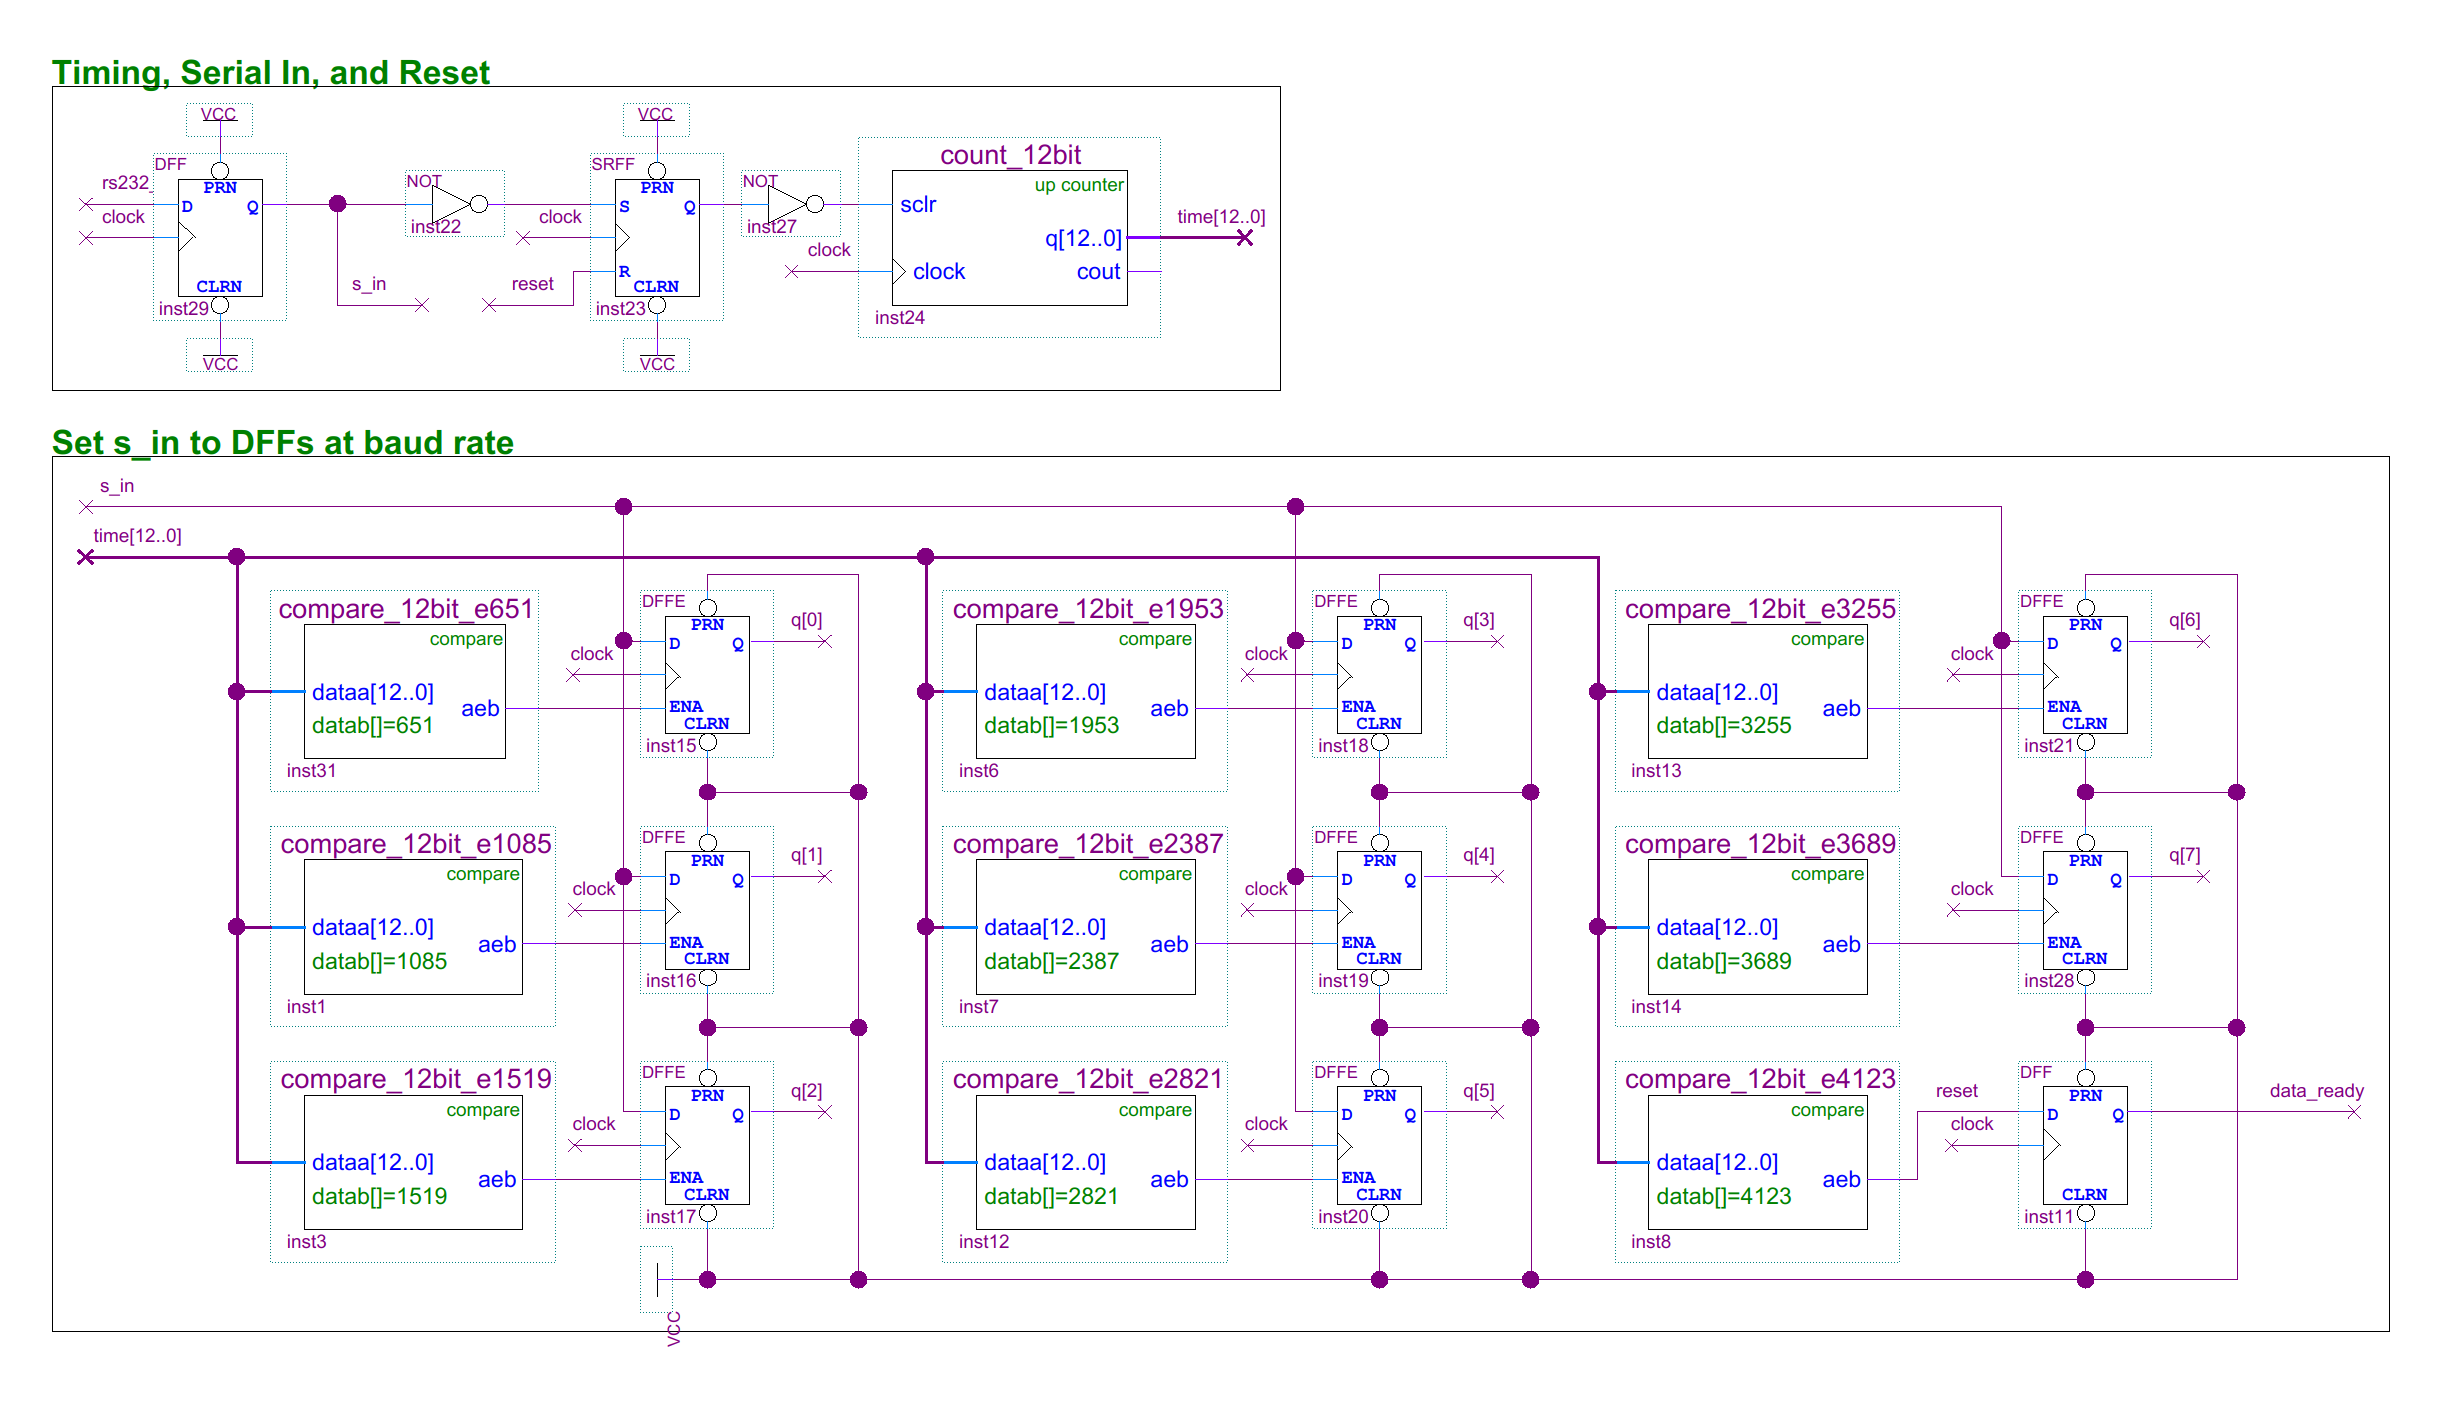Select the SRFF flip-flop inst23

click(657, 237)
